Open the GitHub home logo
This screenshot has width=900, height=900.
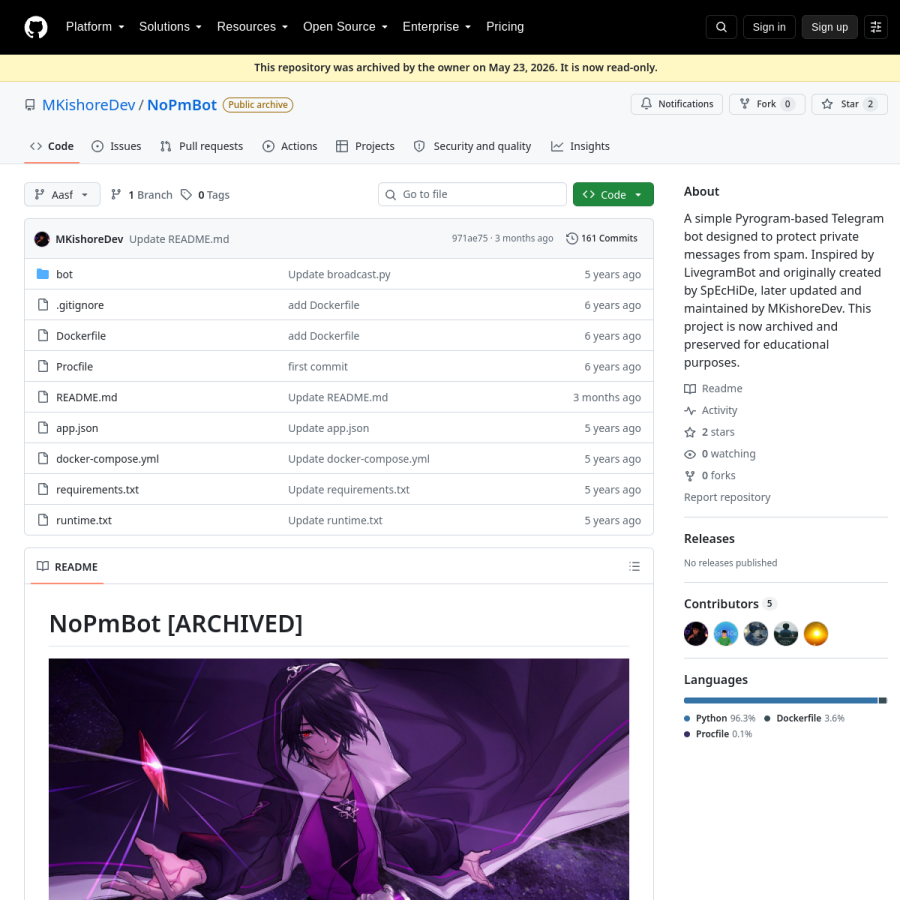[36, 27]
